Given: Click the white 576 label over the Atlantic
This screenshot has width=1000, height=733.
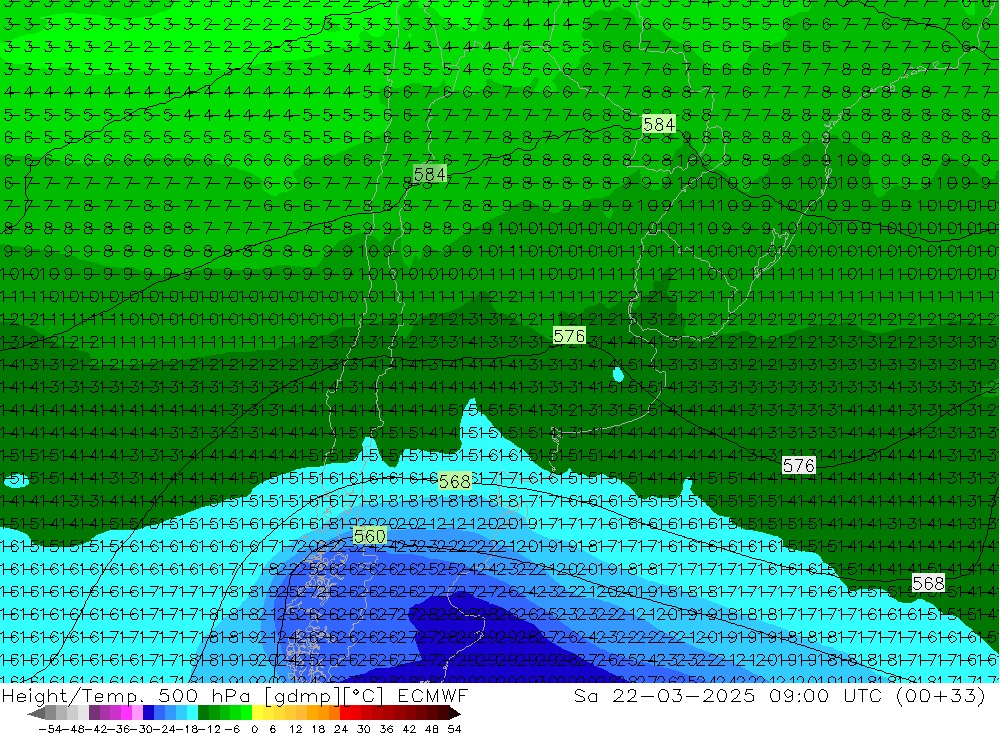Looking at the screenshot, I should [x=798, y=466].
